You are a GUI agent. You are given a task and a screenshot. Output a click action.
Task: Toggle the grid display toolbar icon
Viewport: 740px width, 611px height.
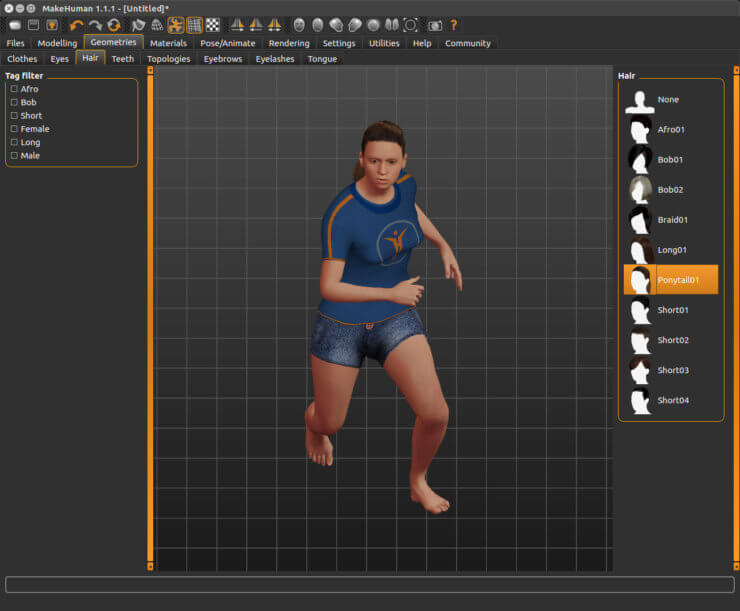click(x=194, y=25)
